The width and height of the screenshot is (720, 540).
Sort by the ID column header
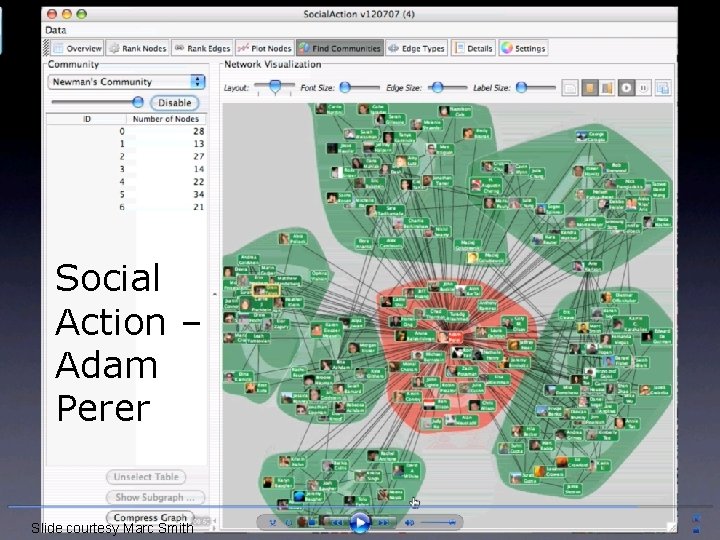87,119
